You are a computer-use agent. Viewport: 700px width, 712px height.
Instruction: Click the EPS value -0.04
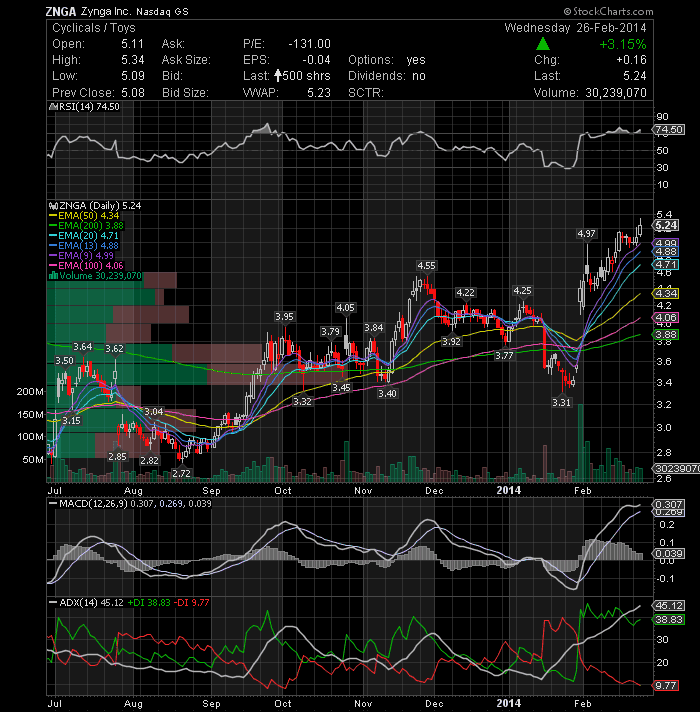click(x=316, y=60)
